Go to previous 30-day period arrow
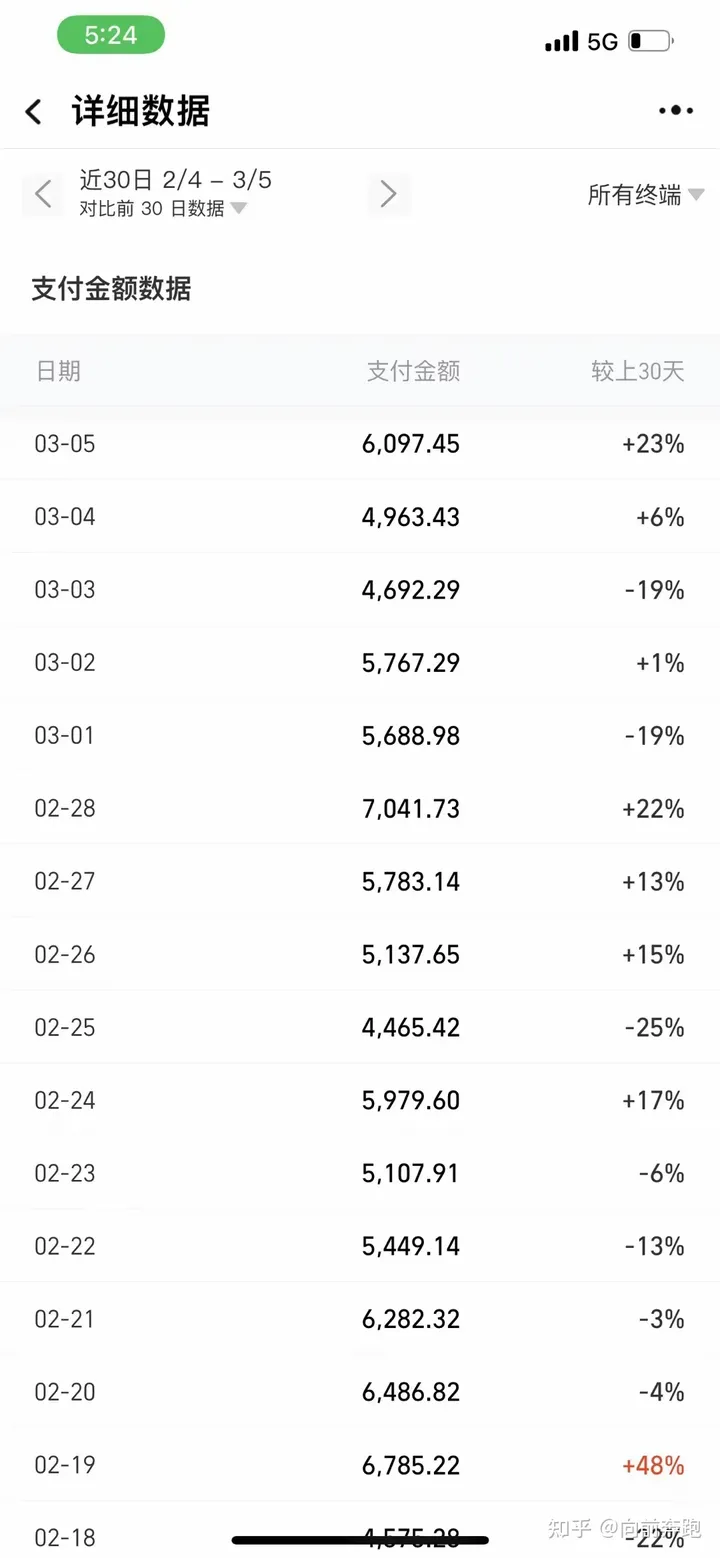 43,194
